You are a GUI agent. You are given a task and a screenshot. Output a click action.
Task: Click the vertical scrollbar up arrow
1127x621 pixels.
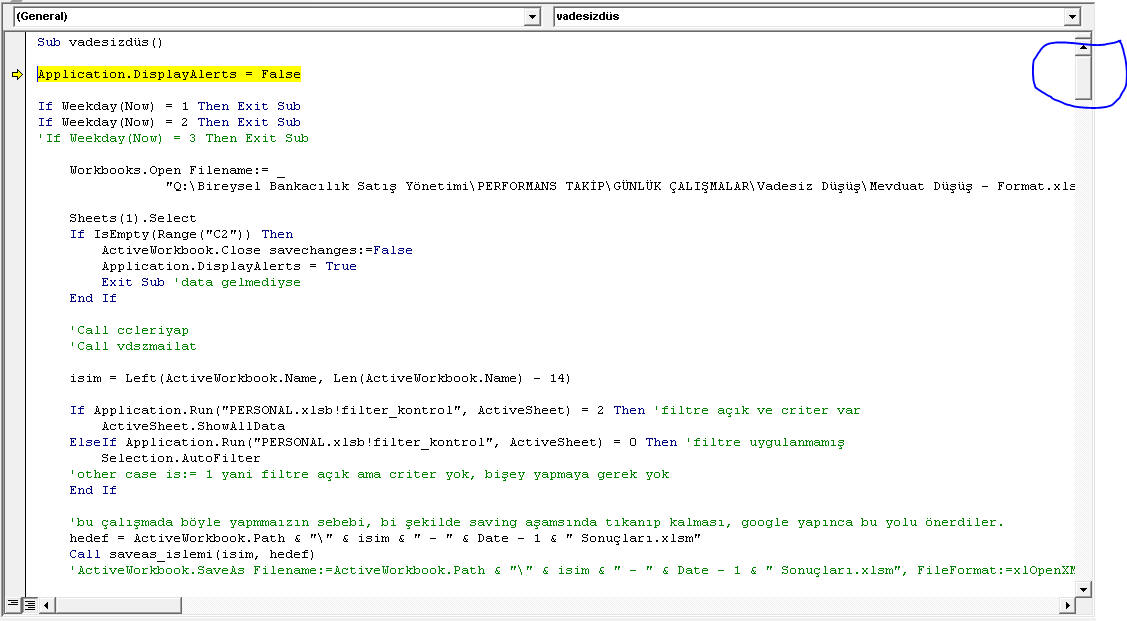coord(1083,46)
